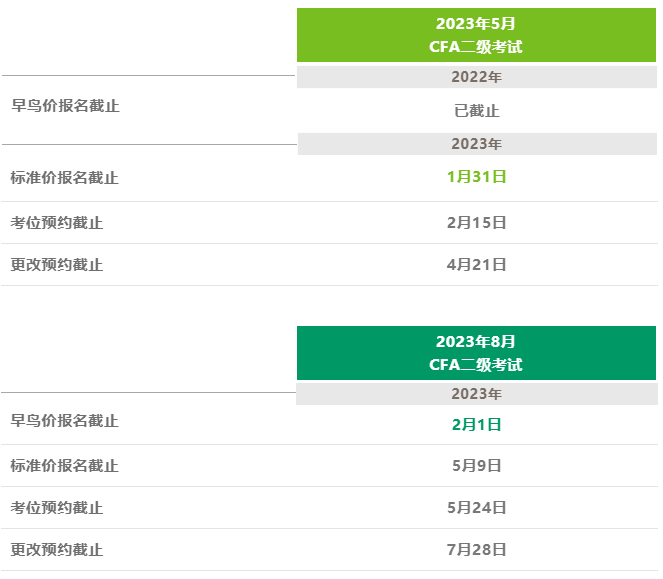
Task: Click 考位预约截止 label in May table
Action: pos(57,223)
